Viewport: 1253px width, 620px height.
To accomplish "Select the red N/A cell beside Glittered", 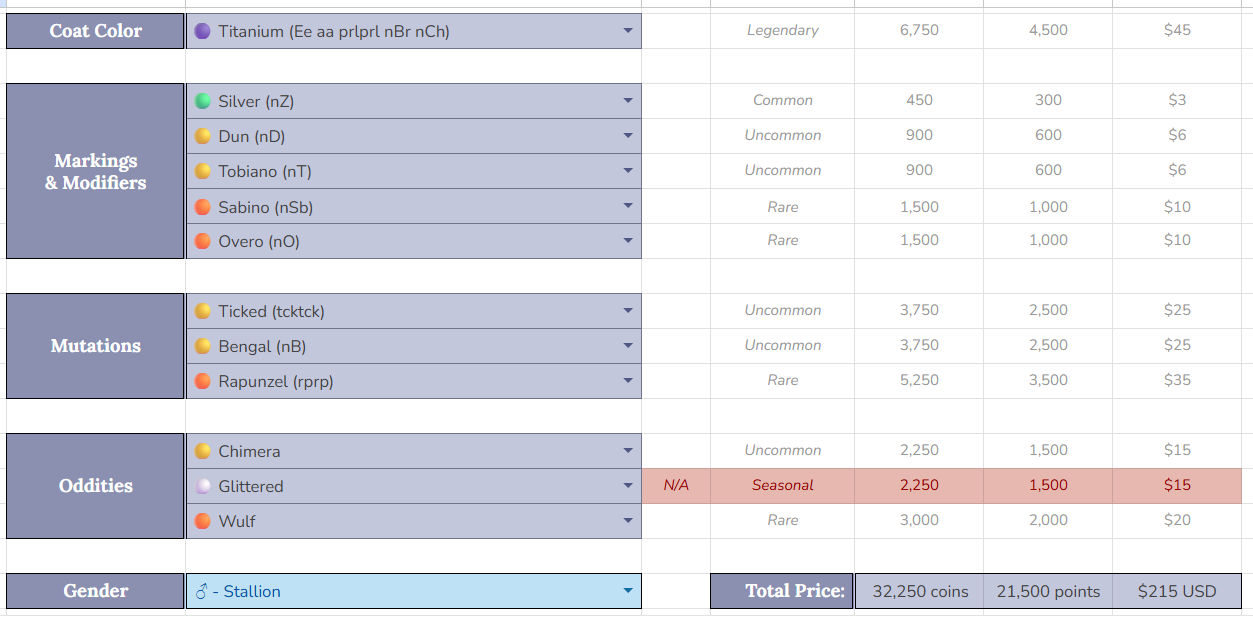I will pos(676,486).
